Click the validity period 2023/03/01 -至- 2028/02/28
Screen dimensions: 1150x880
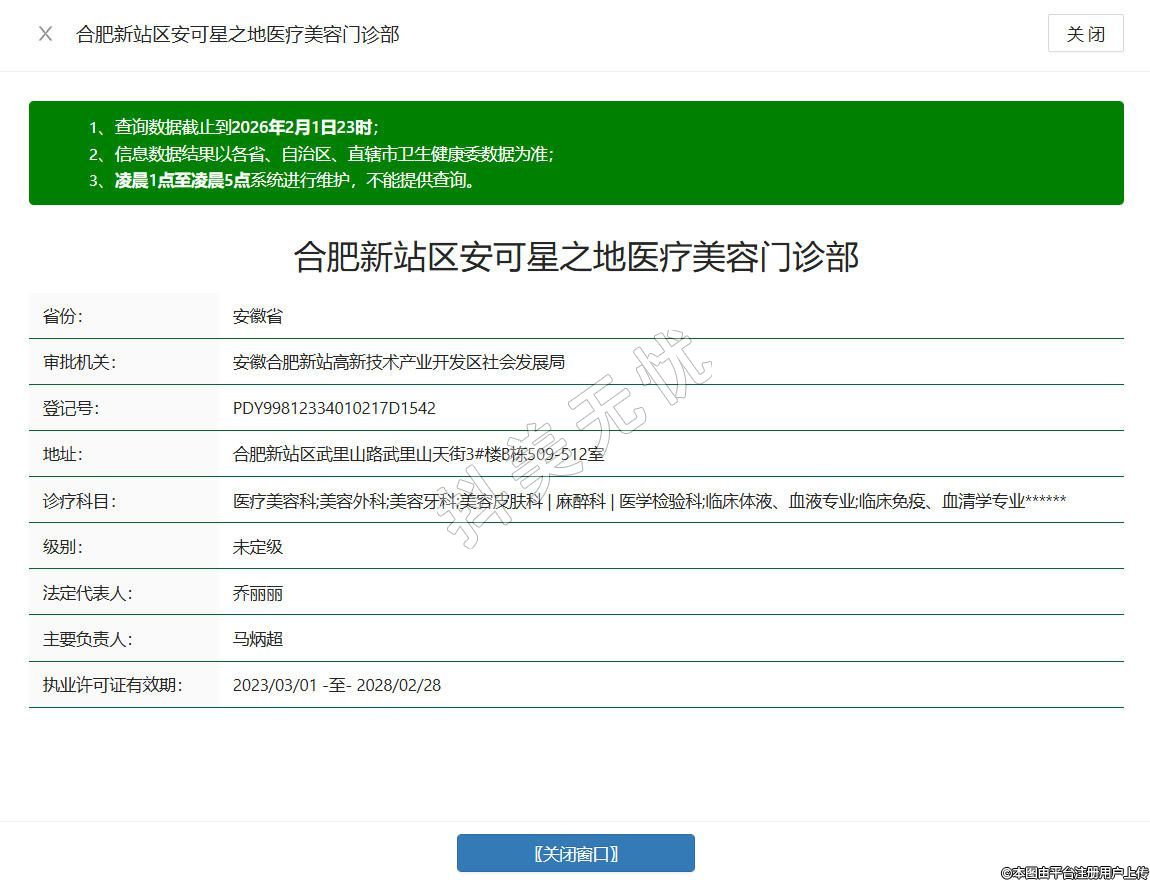pyautogui.click(x=336, y=685)
